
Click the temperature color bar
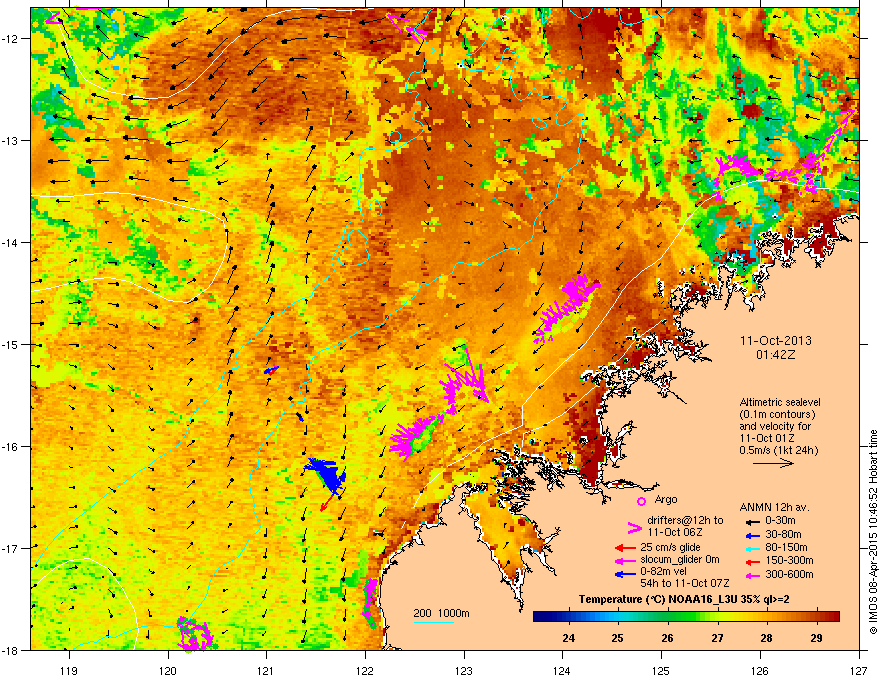click(x=686, y=617)
